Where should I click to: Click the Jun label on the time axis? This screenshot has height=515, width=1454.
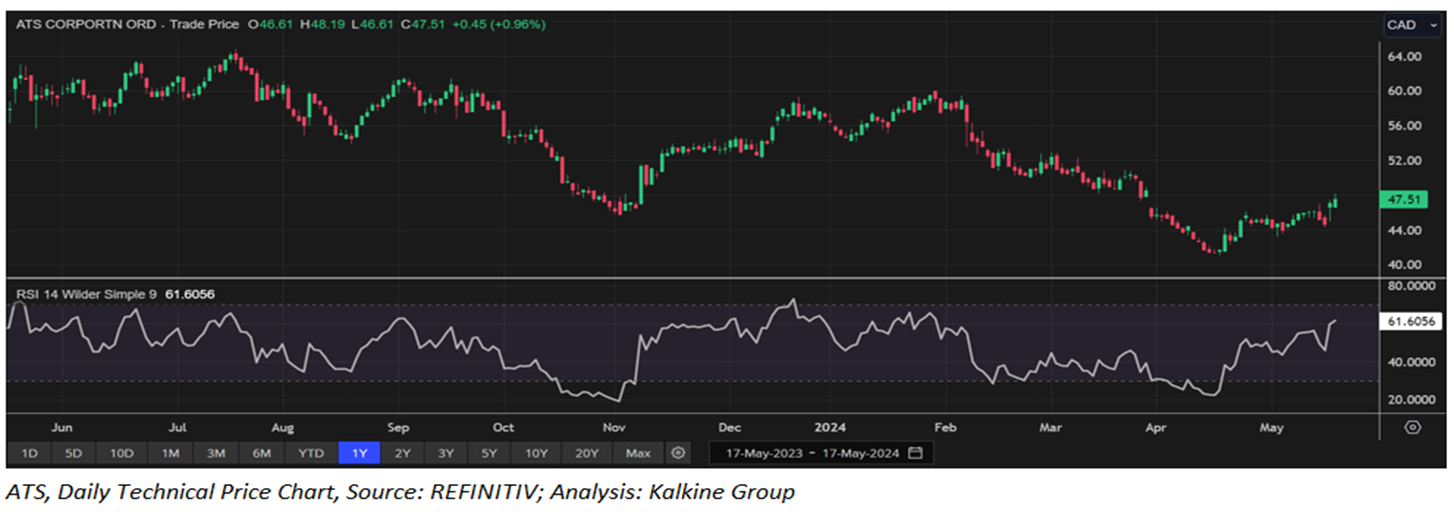tap(60, 427)
